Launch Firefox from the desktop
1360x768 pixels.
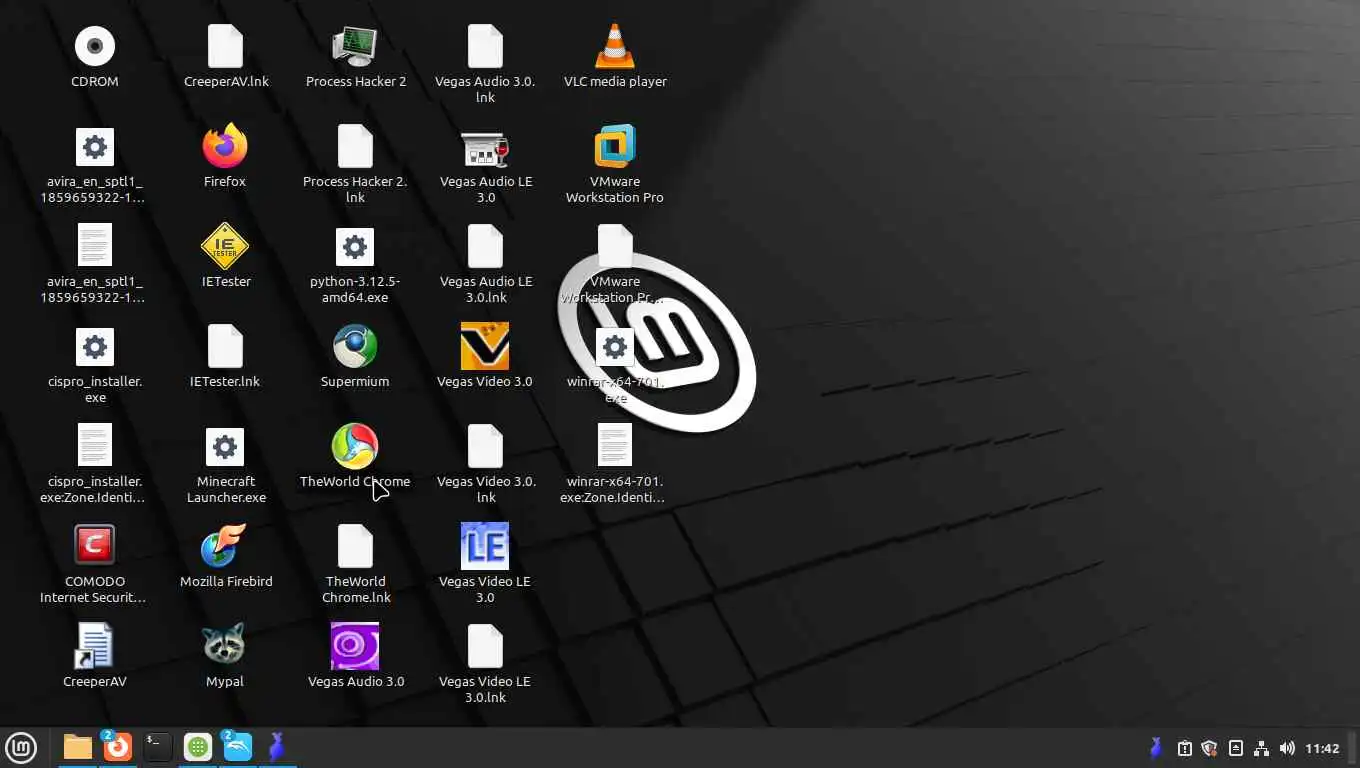[x=225, y=146]
